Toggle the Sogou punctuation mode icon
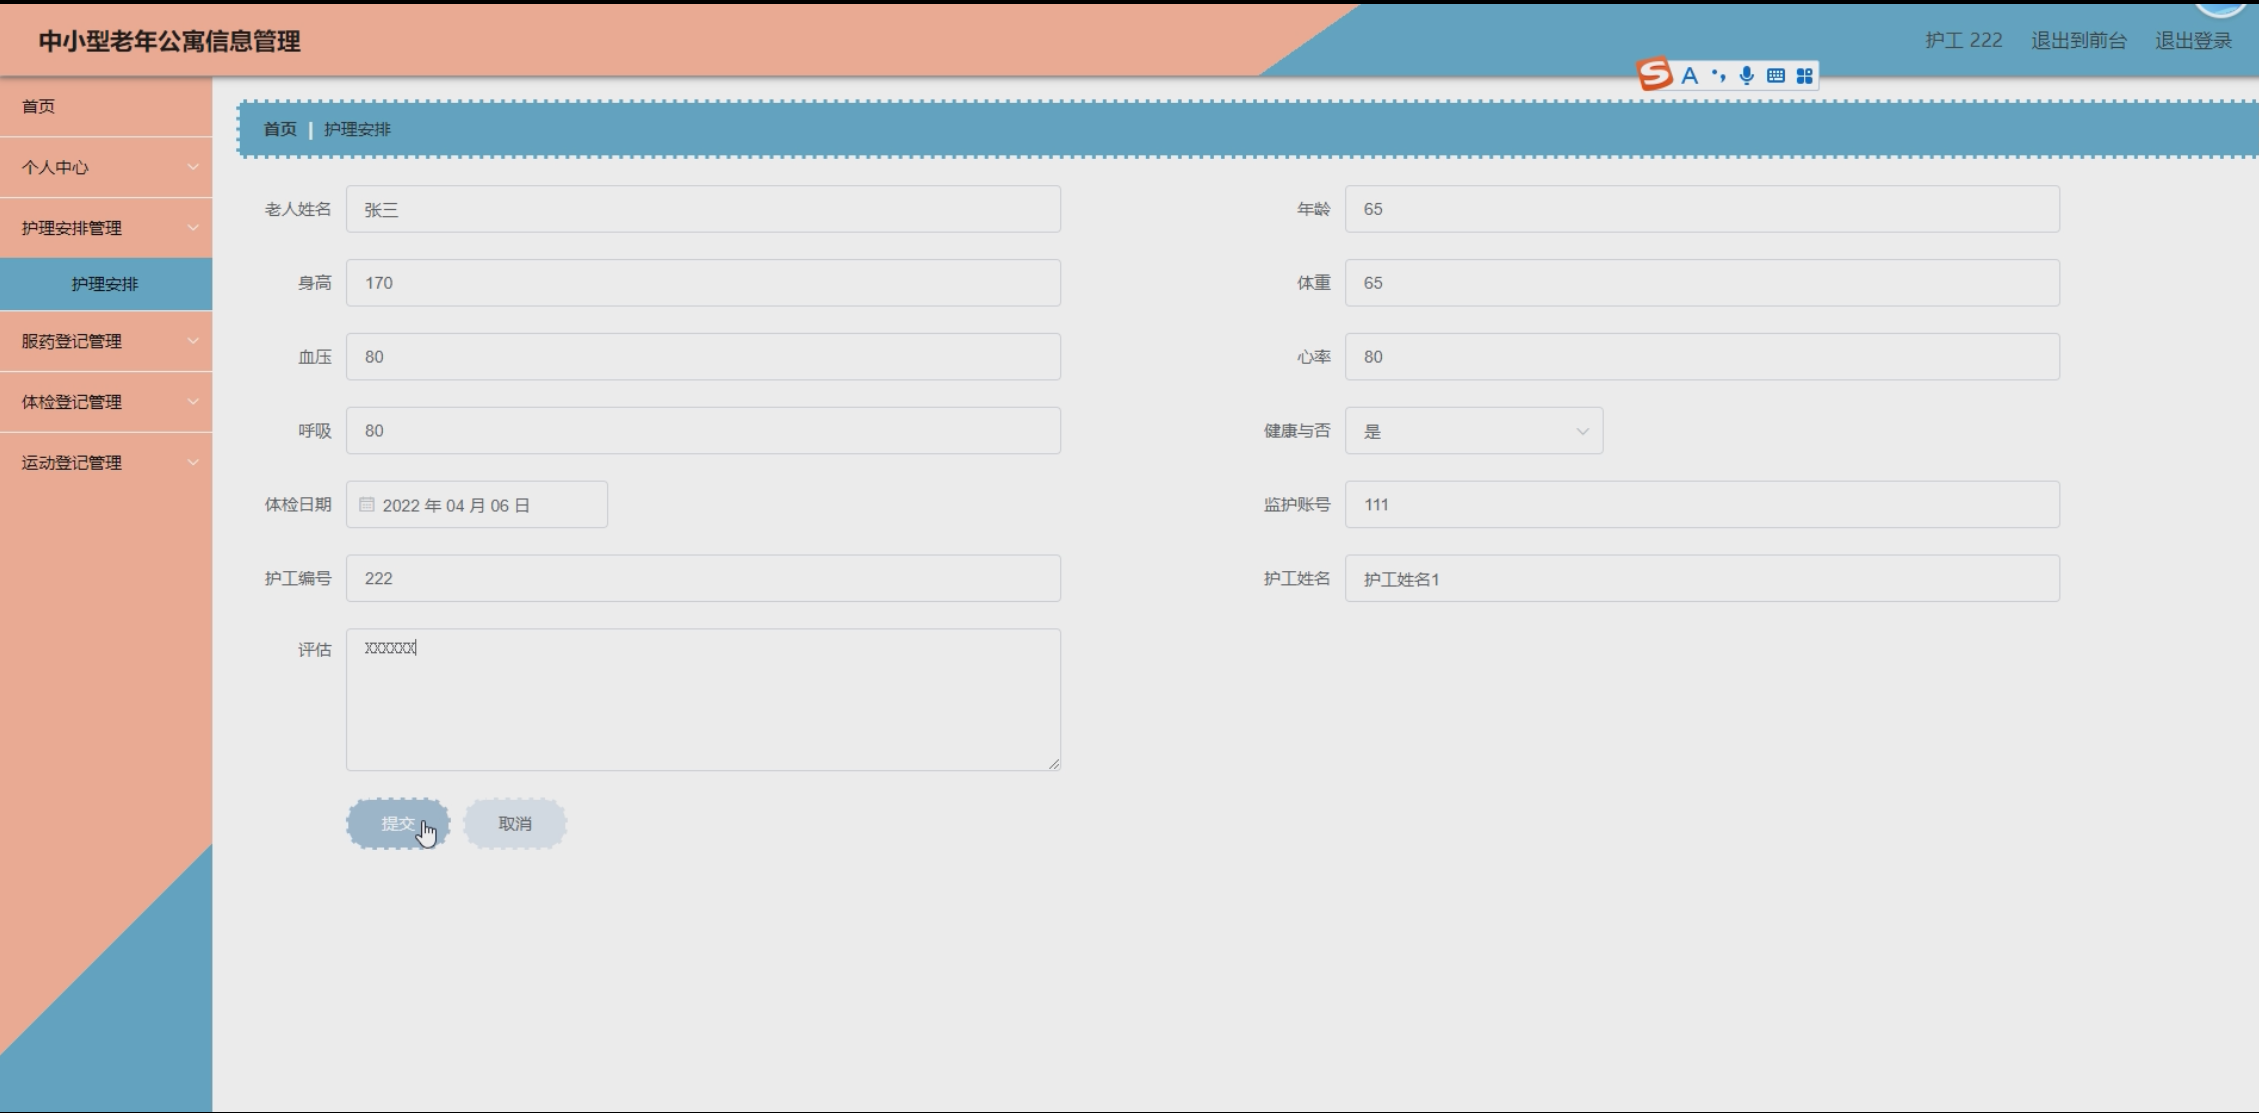This screenshot has width=2259, height=1113. pos(1718,76)
